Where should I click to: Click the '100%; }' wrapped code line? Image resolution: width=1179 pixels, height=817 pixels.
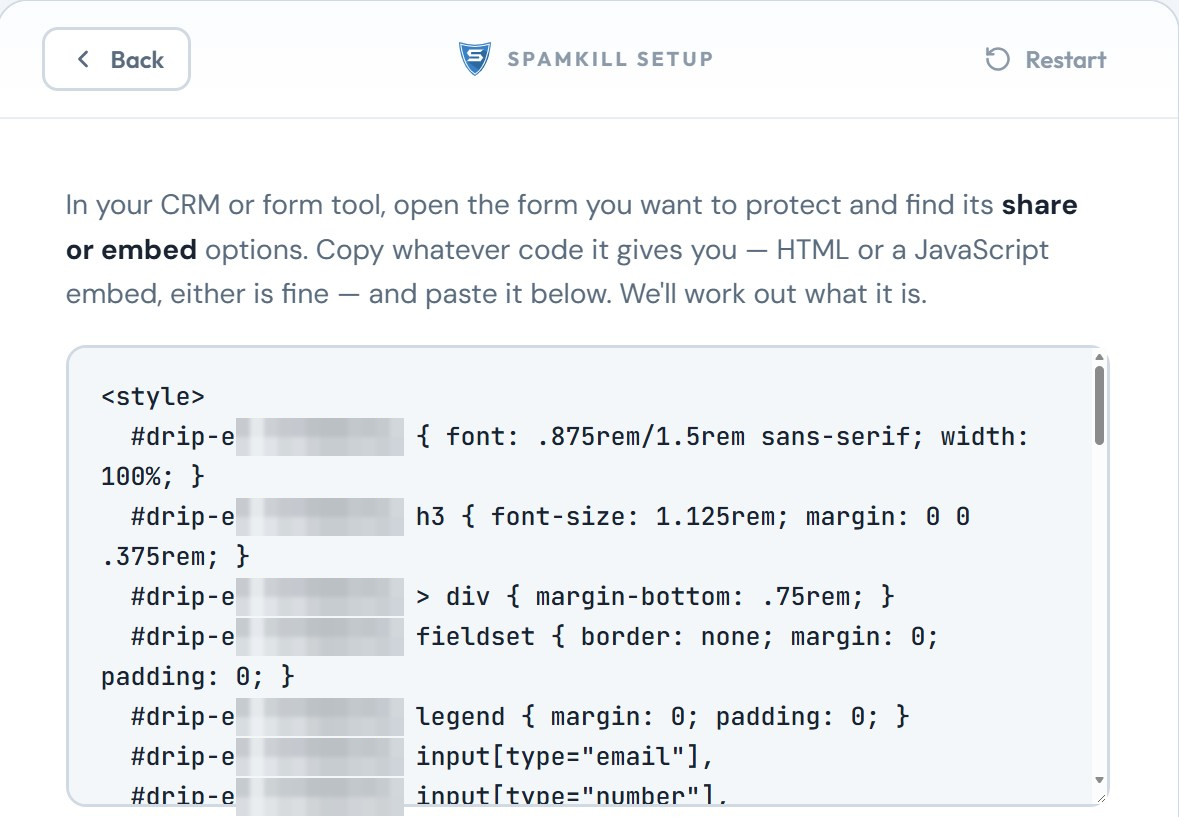tap(153, 476)
